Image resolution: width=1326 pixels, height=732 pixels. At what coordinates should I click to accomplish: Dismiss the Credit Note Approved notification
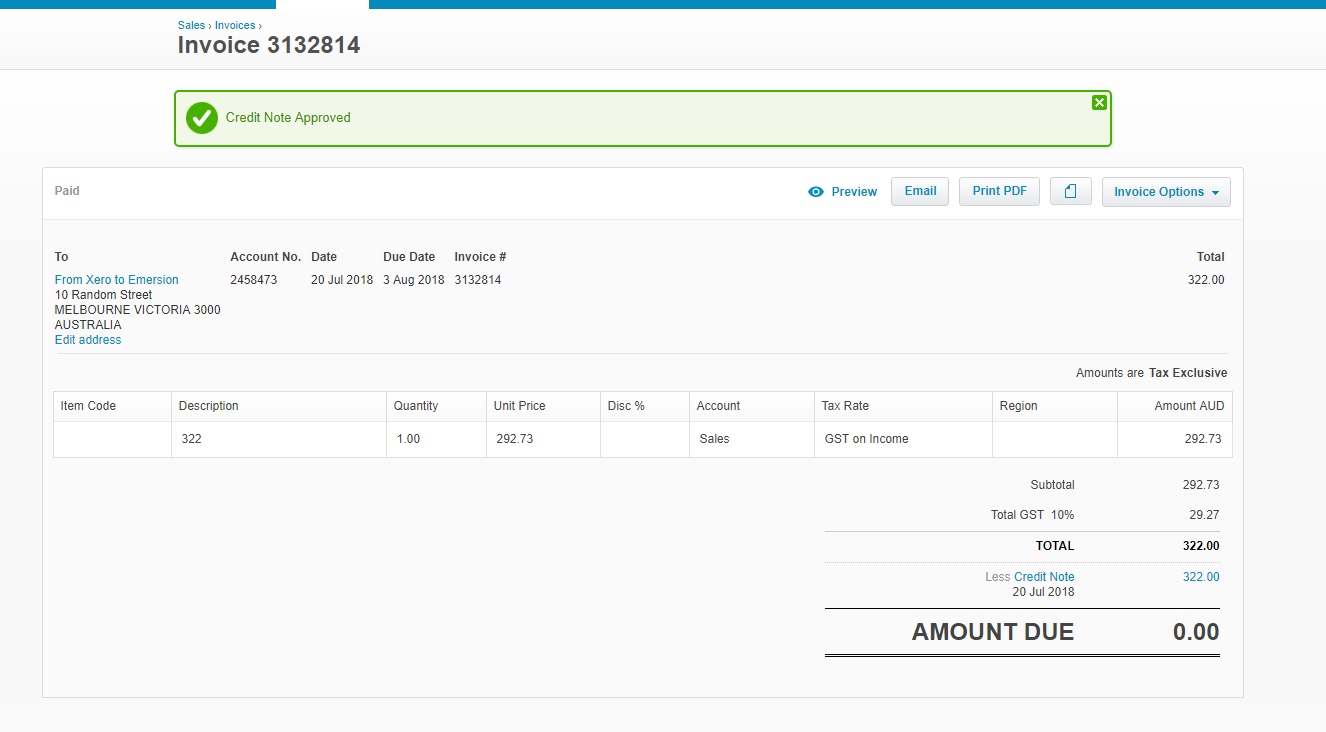click(1099, 102)
